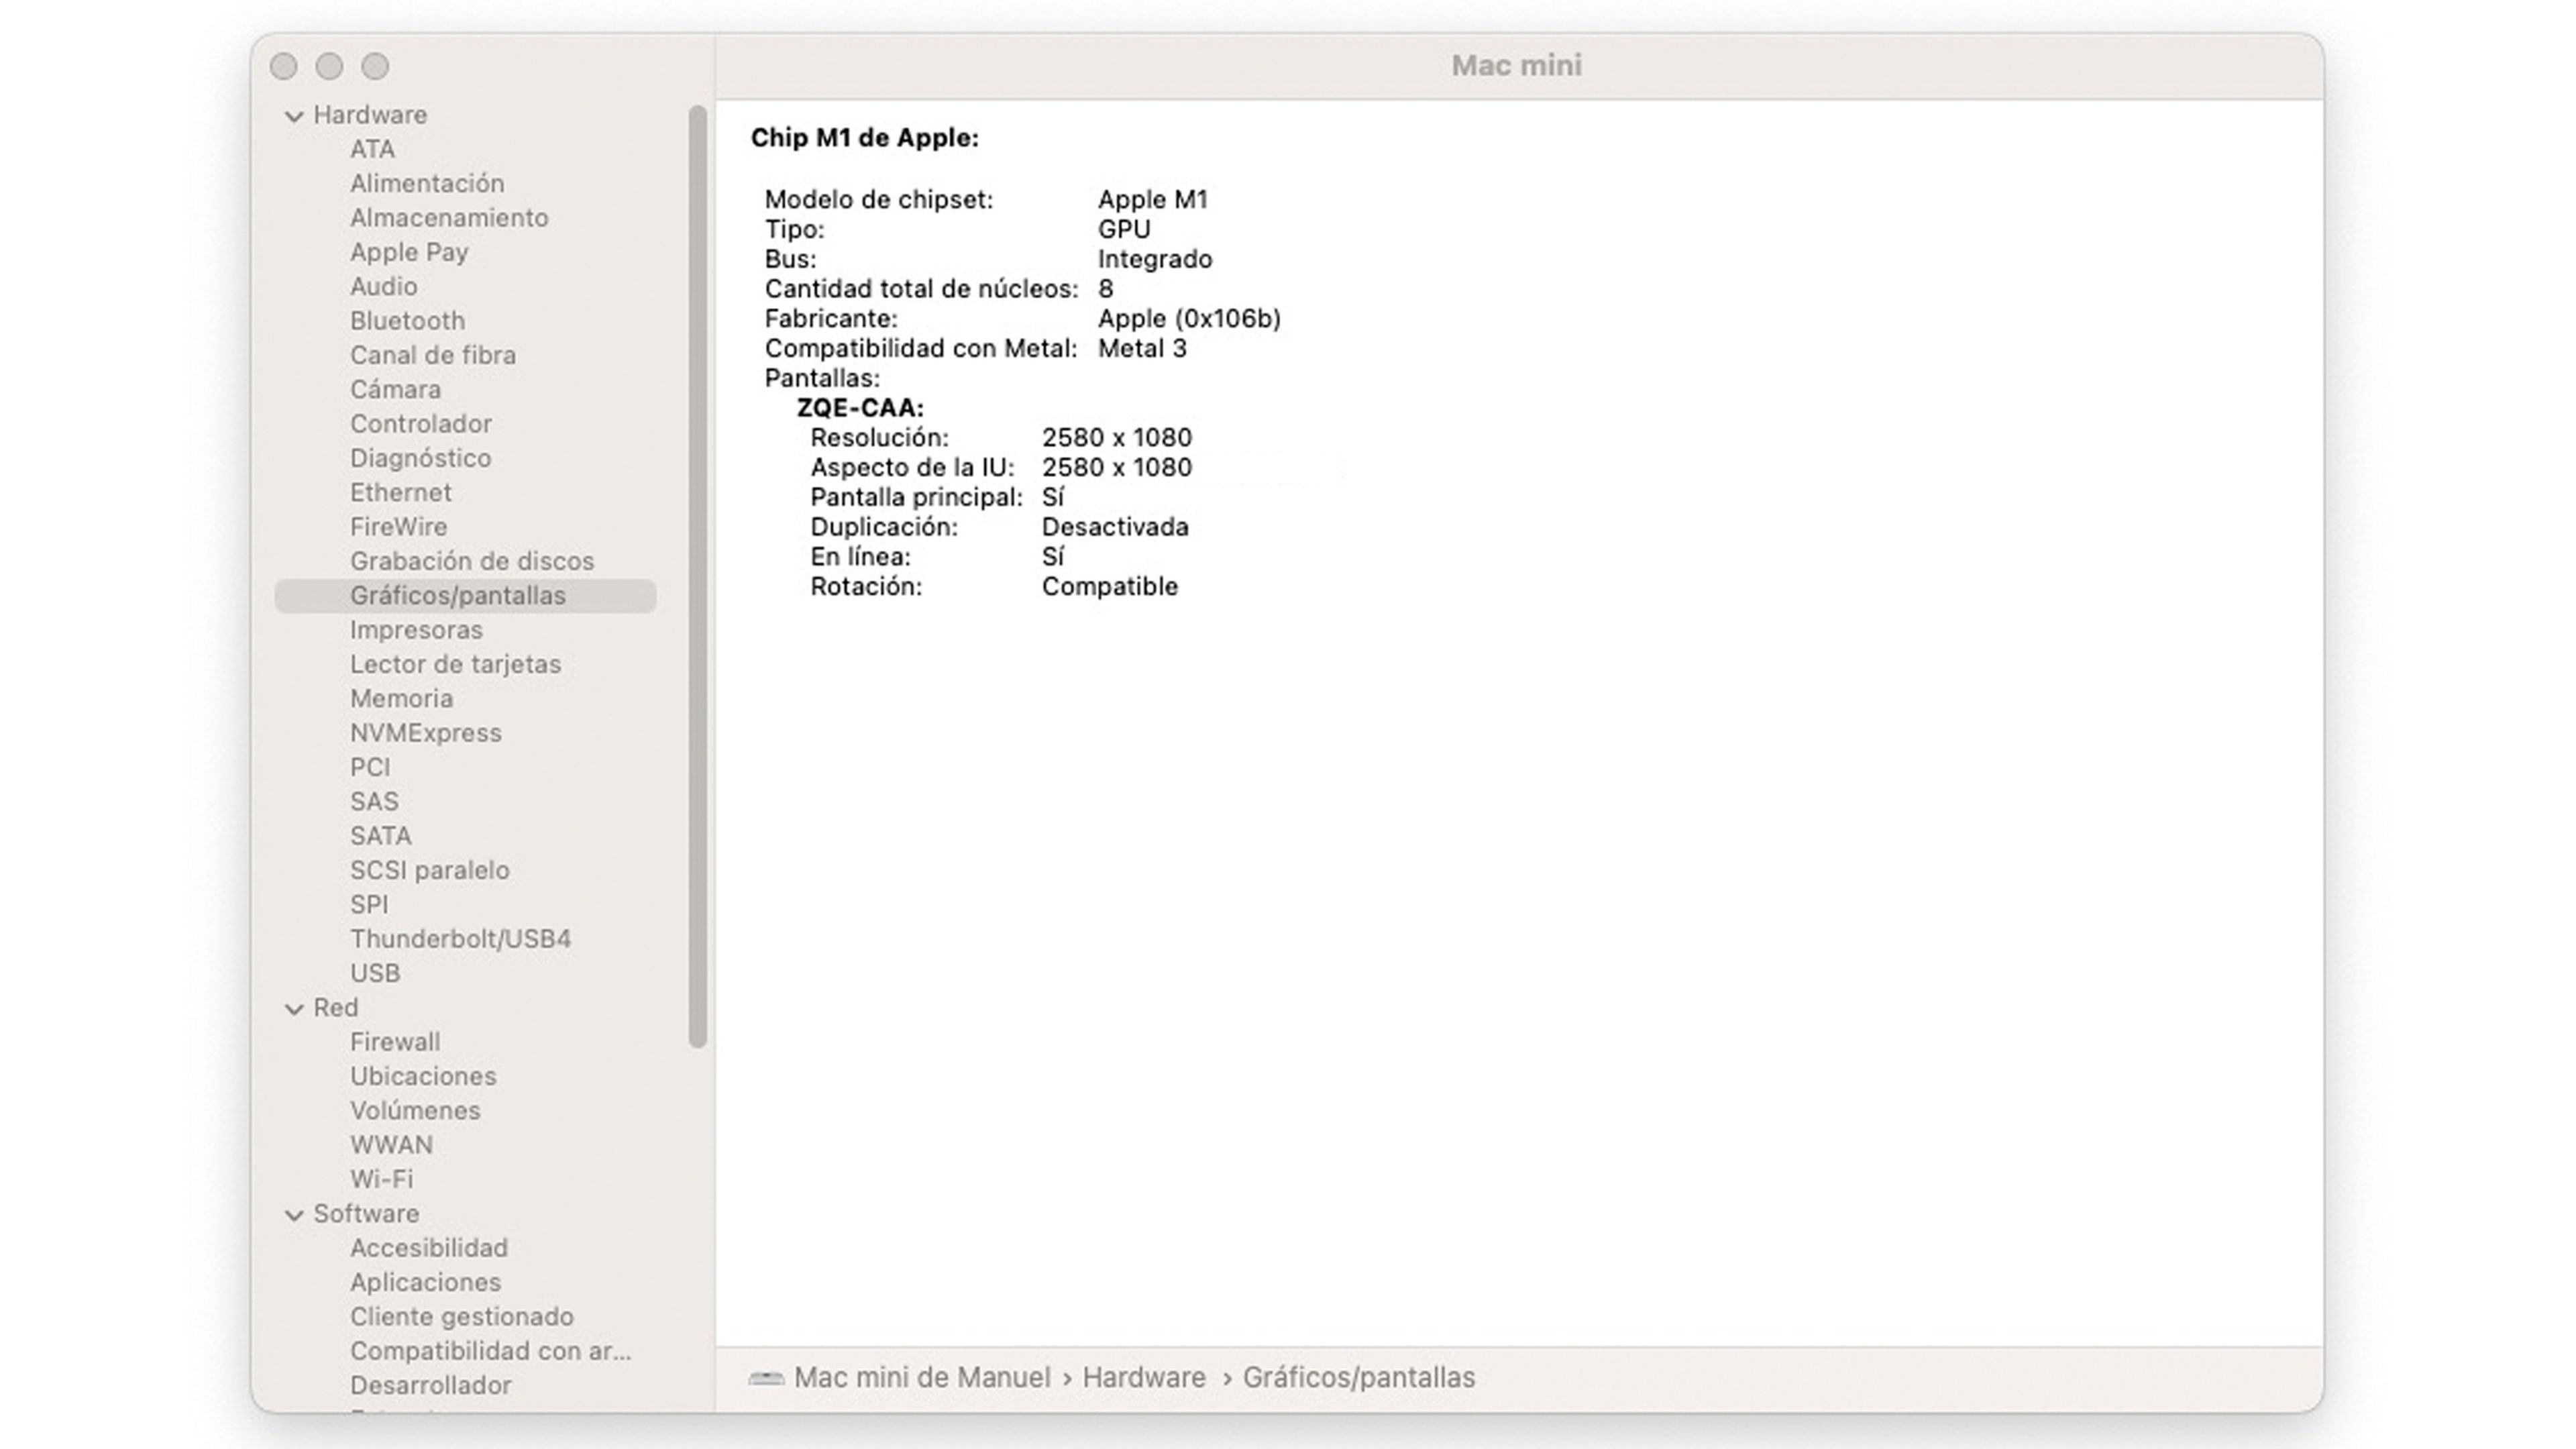Click the Red section label
The height and width of the screenshot is (1449, 2576).
(x=335, y=1008)
